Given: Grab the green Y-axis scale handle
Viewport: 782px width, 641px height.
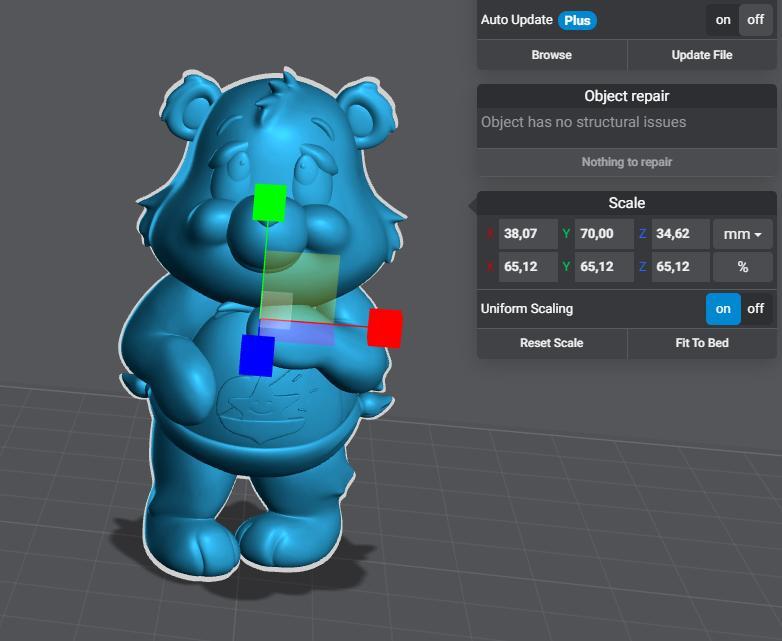Looking at the screenshot, I should coord(270,203).
